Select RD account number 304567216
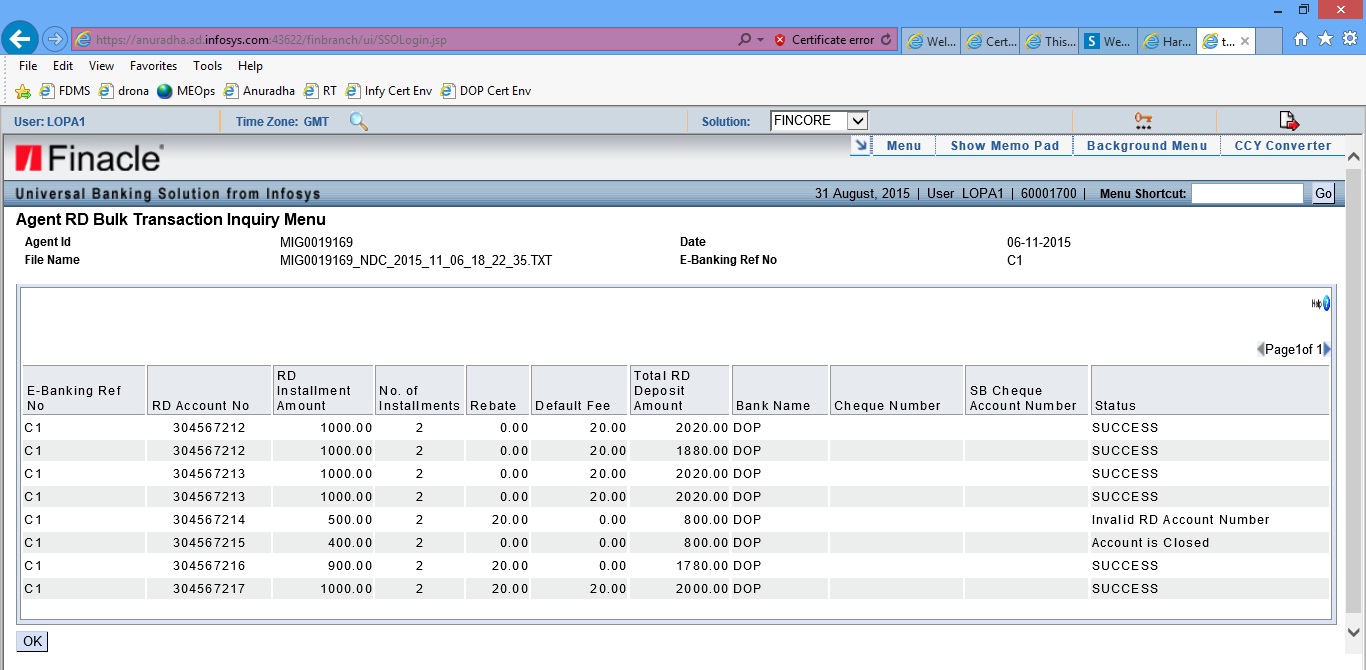Viewport: 1366px width, 670px height. click(209, 566)
